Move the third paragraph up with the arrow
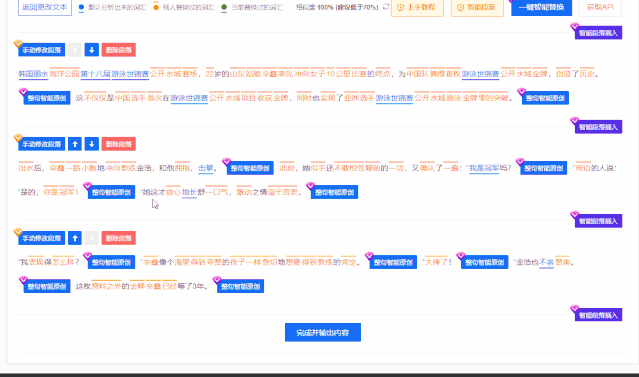This screenshot has height=377, width=639. [x=75, y=238]
